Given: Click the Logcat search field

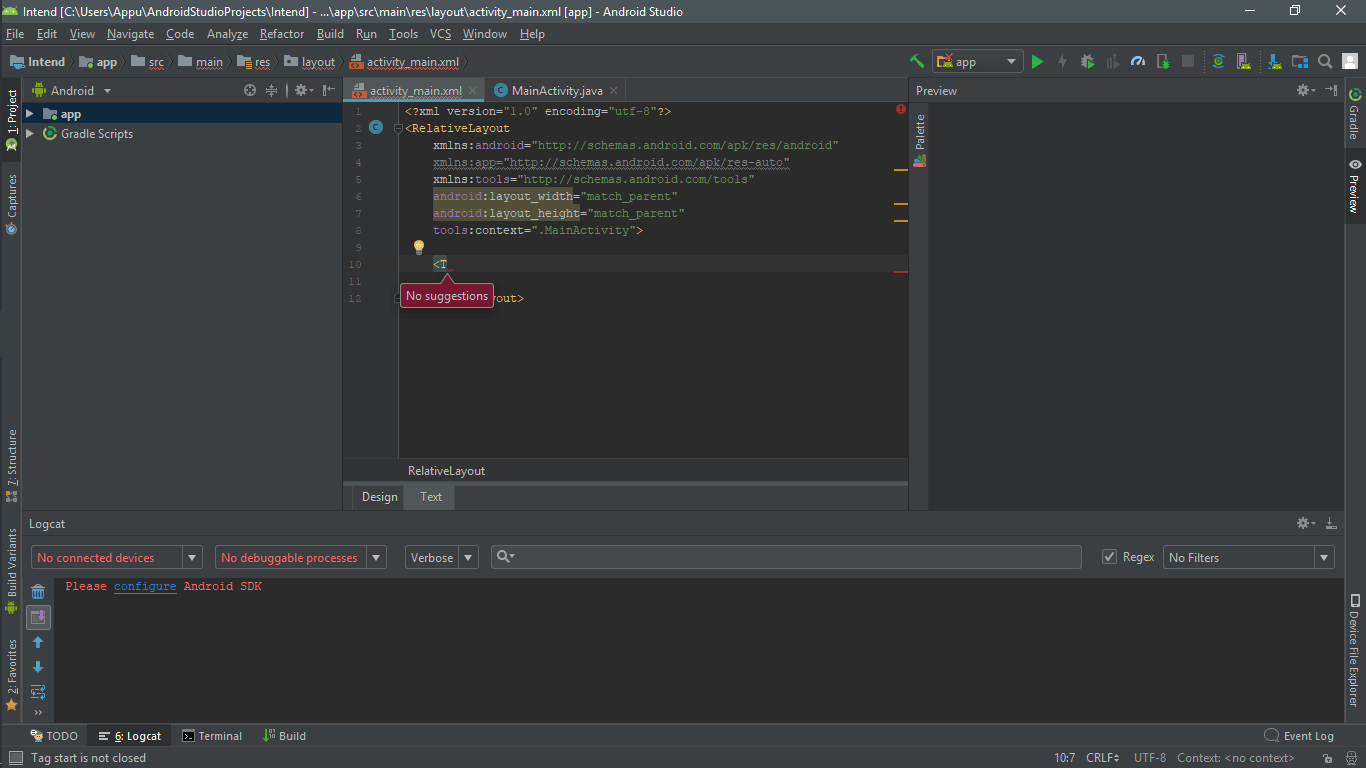Looking at the screenshot, I should tap(785, 557).
